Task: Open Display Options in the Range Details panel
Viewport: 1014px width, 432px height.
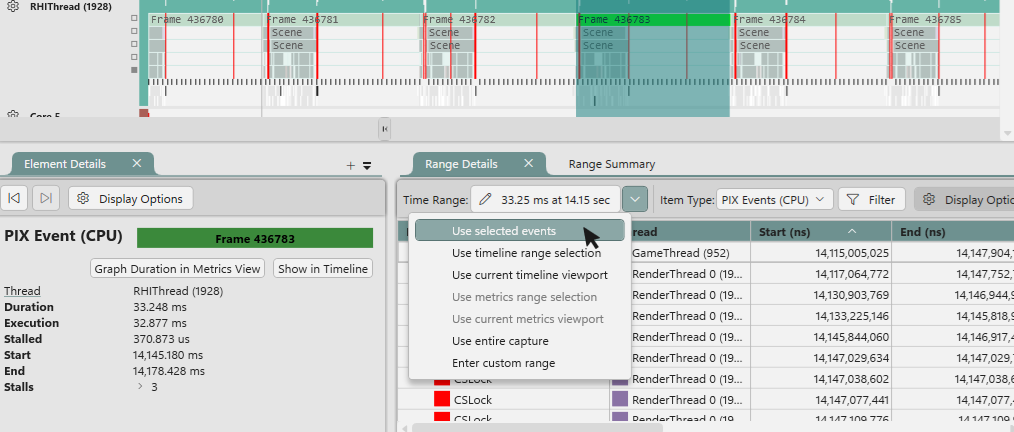Action: [964, 200]
